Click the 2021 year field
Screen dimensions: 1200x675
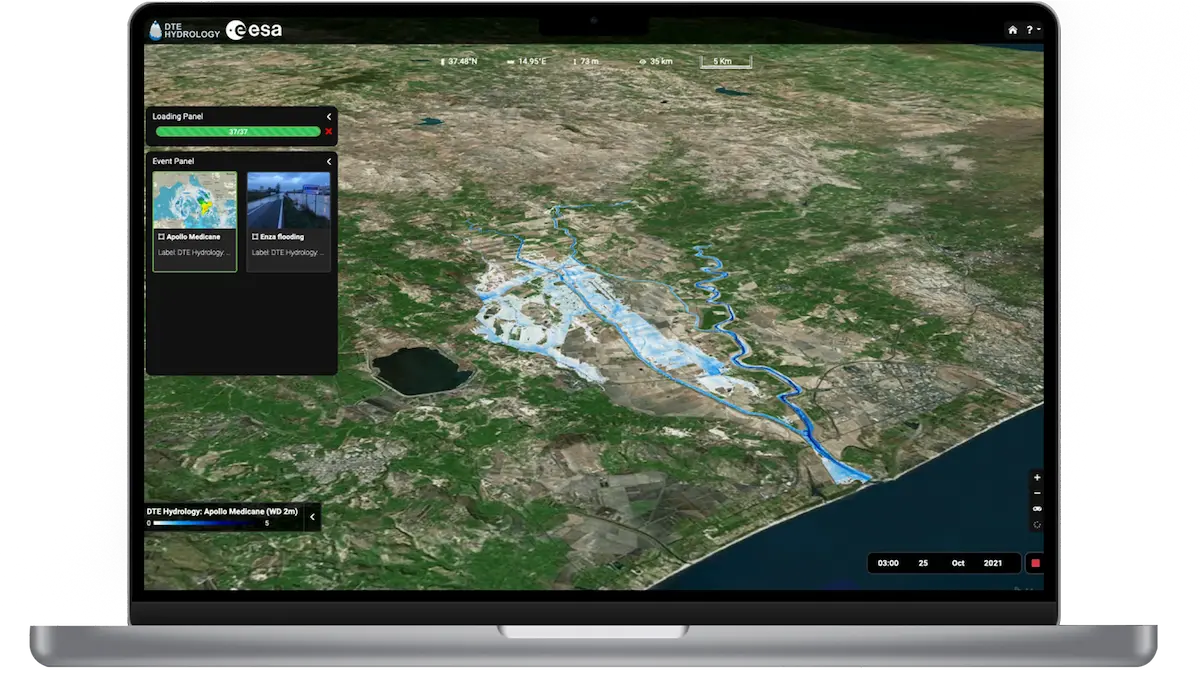coord(993,563)
